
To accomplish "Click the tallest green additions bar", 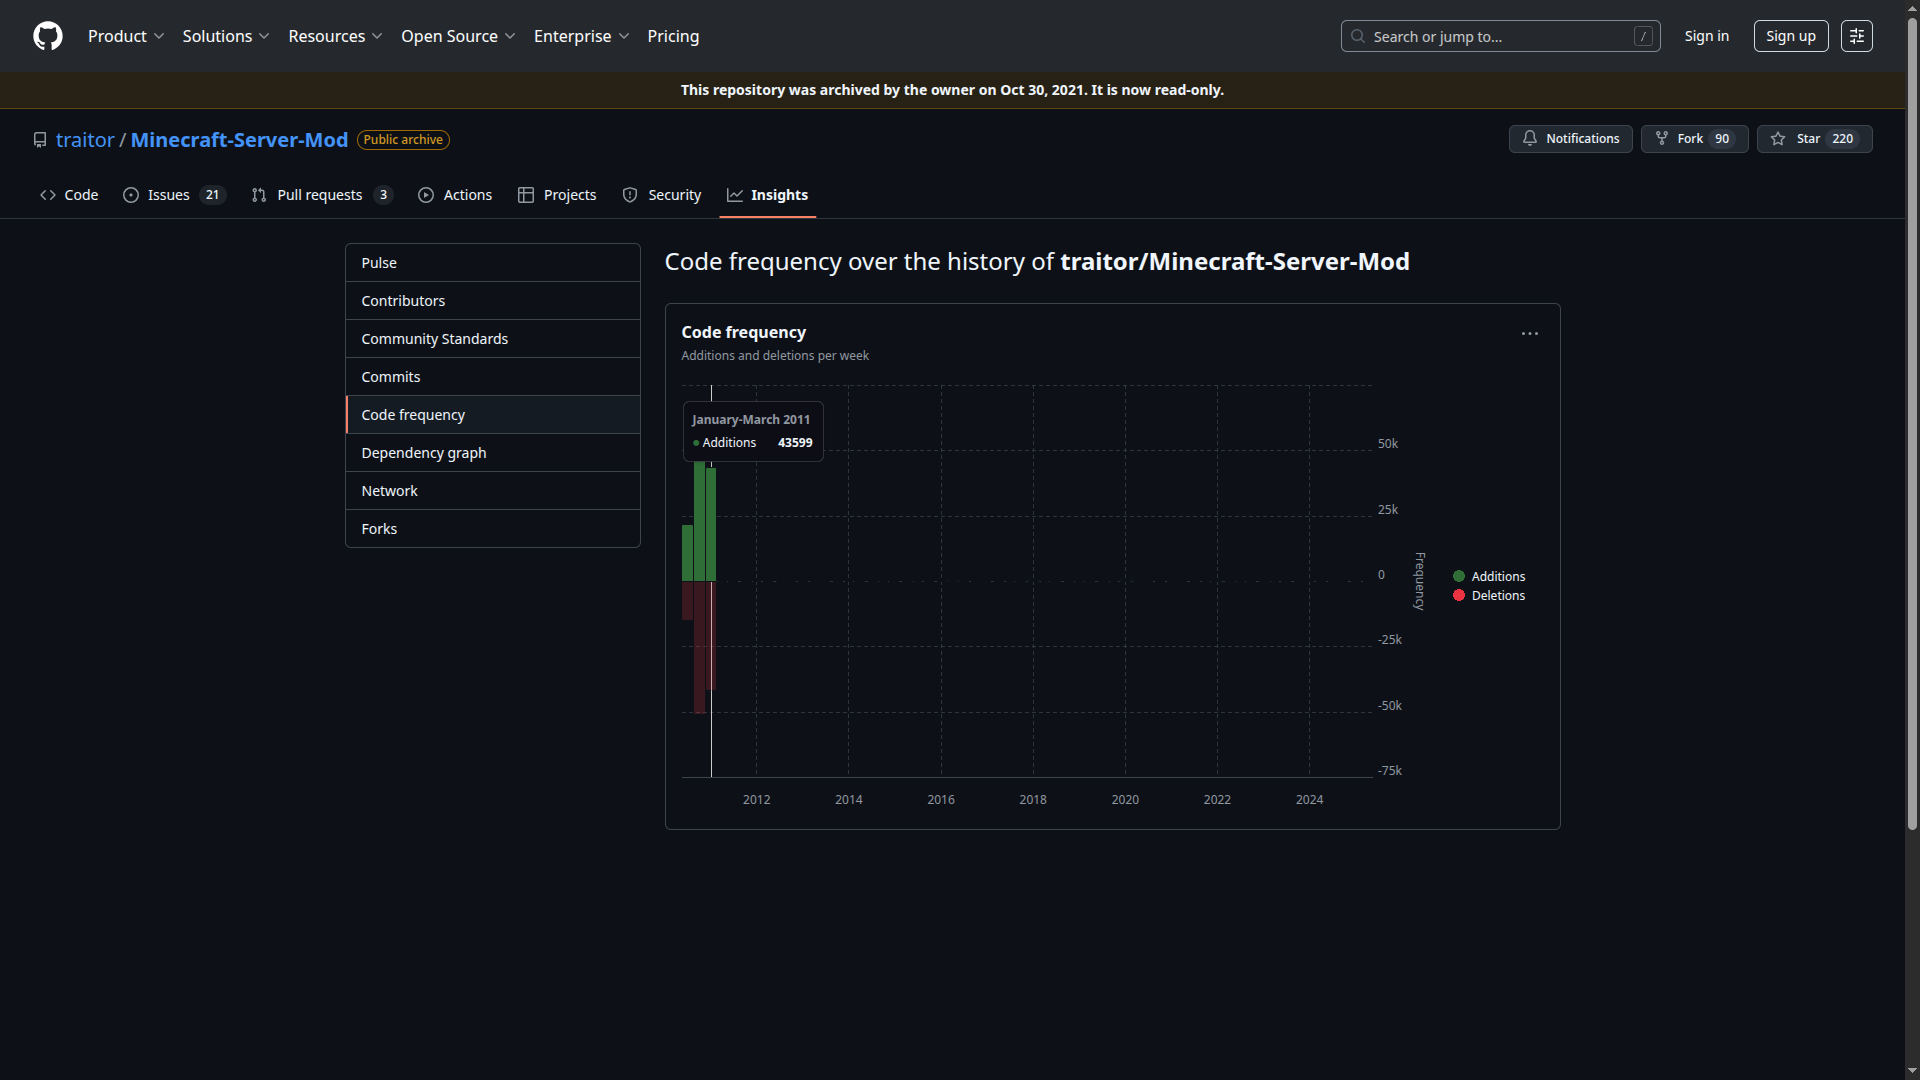I will click(700, 520).
